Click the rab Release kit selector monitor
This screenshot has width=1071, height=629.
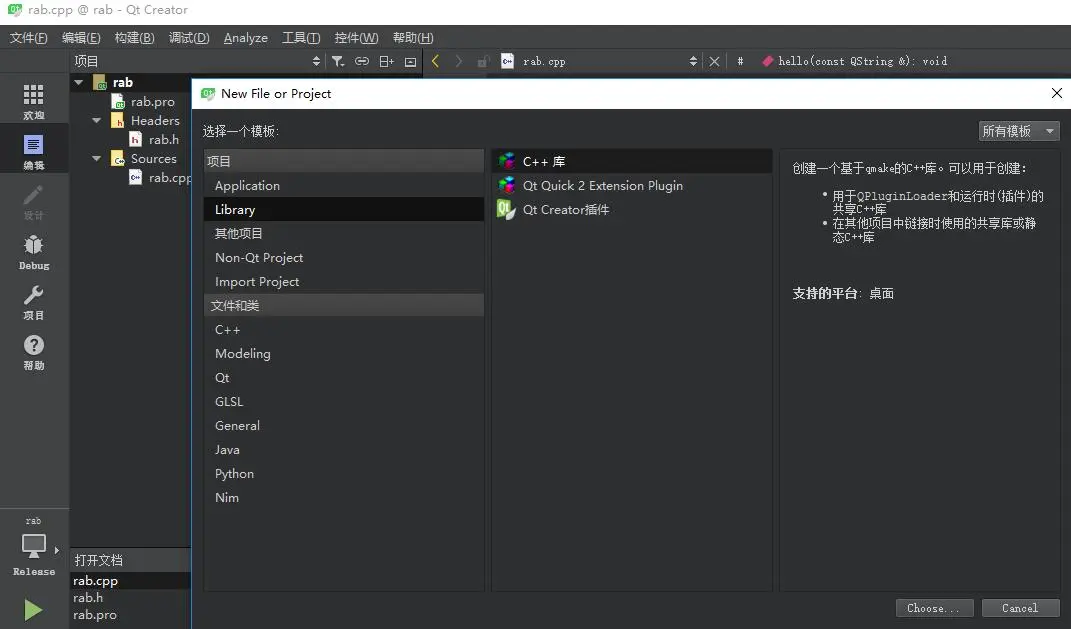tap(33, 546)
